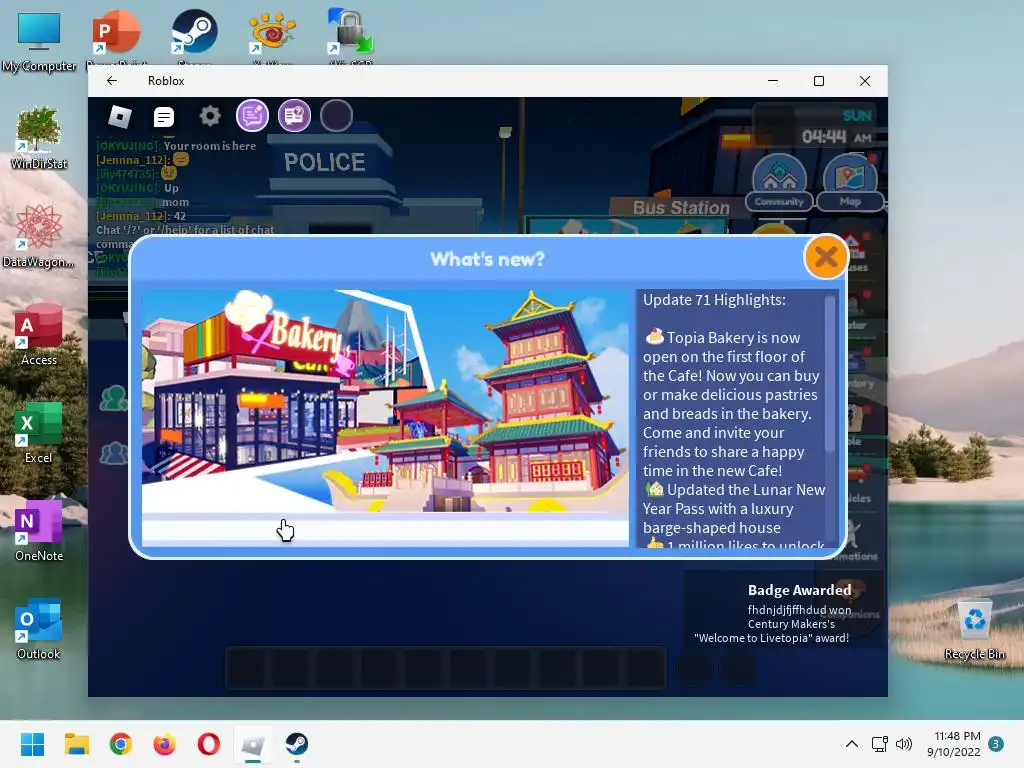Open the taskbar clock and date
Screen dimensions: 1024x768
(x=954, y=744)
